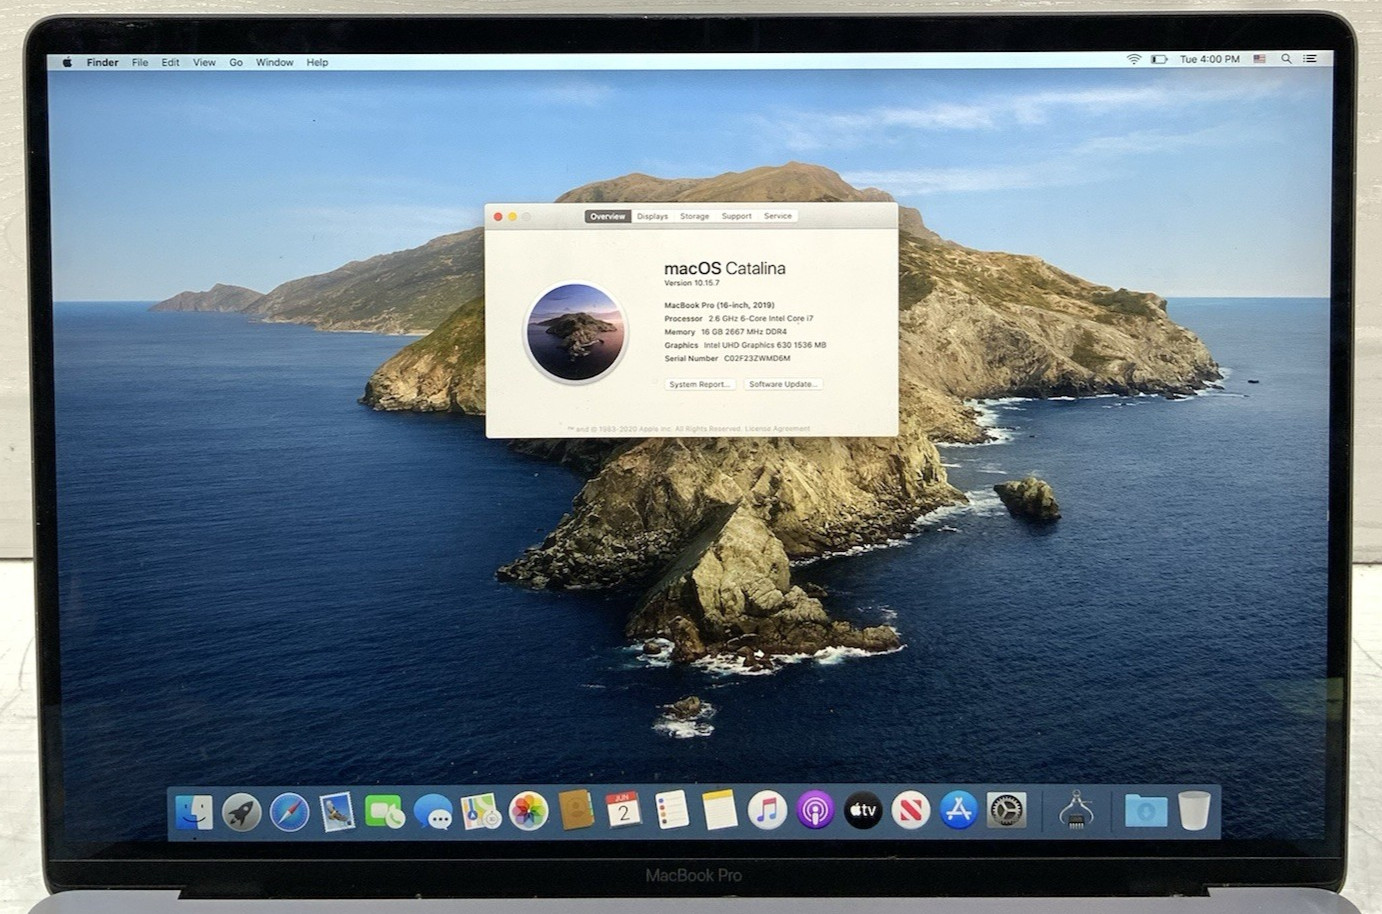Screen dimensions: 1382x914
Task: Click the battery status icon
Action: [1159, 59]
